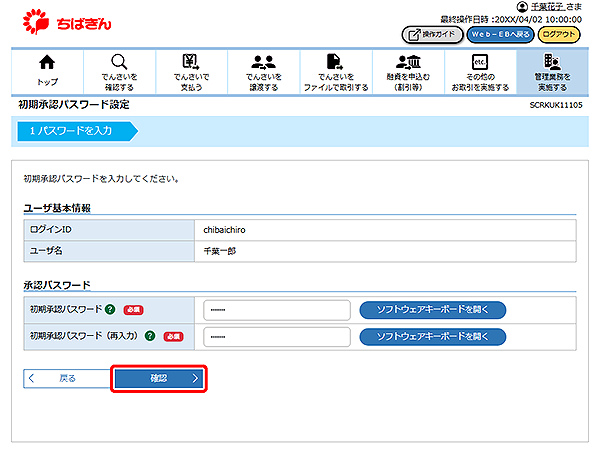Select 管理業務を実施する tab
The image size is (600, 454).
(551, 69)
